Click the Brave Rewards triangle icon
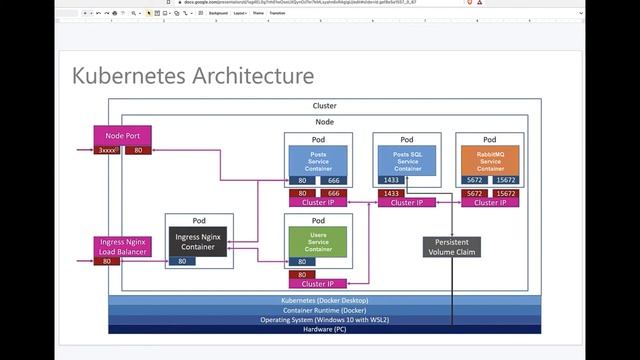 pos(480,2)
